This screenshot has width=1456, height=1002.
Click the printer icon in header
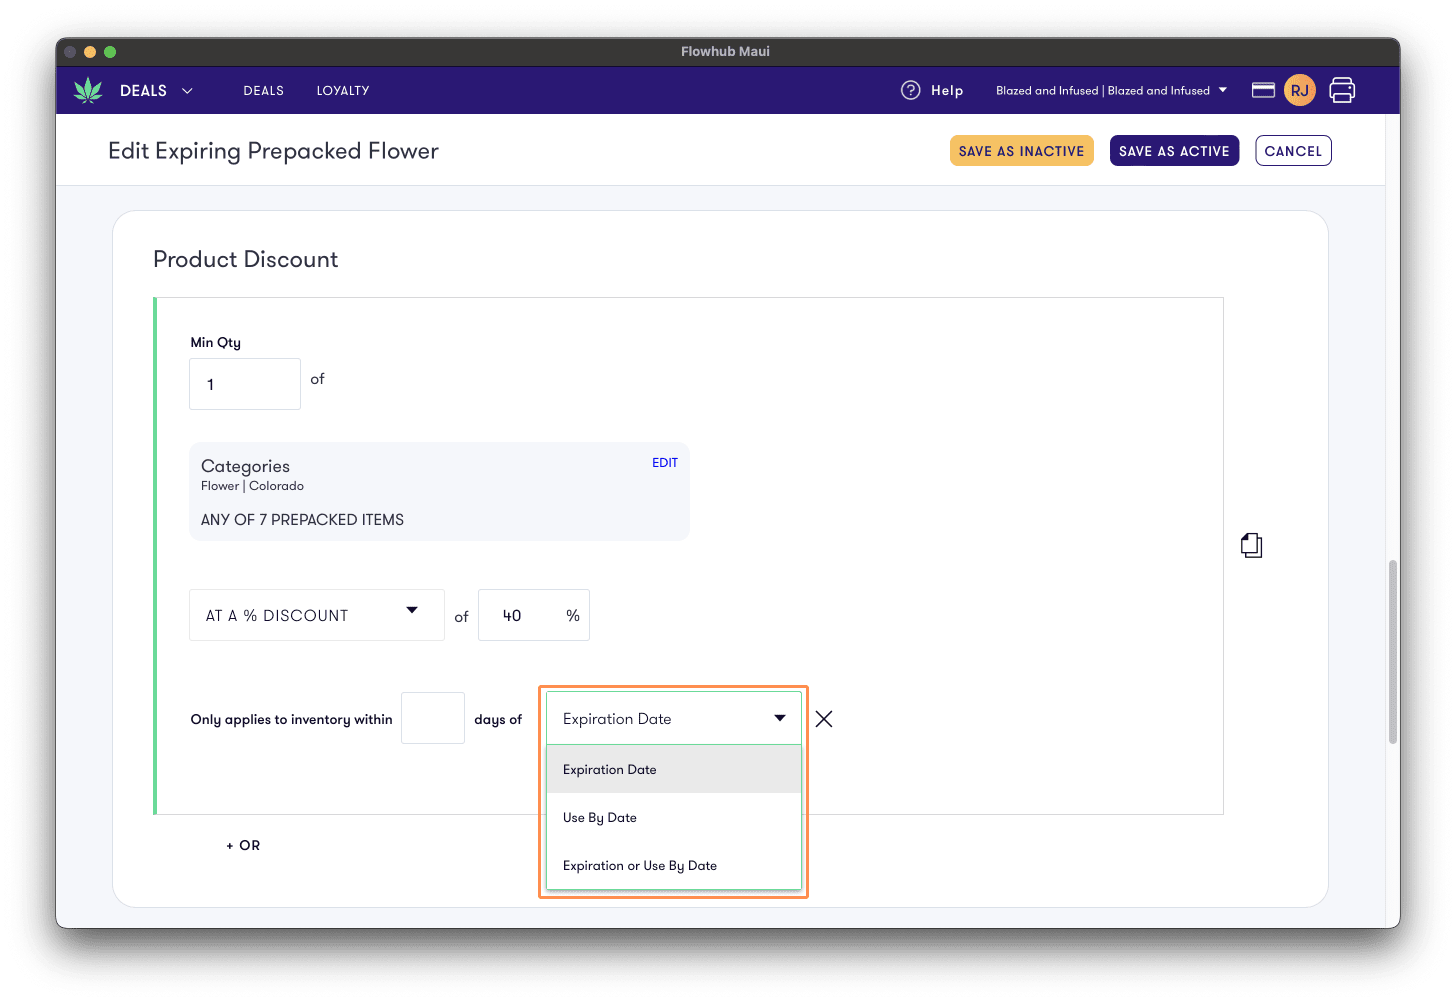click(1342, 90)
